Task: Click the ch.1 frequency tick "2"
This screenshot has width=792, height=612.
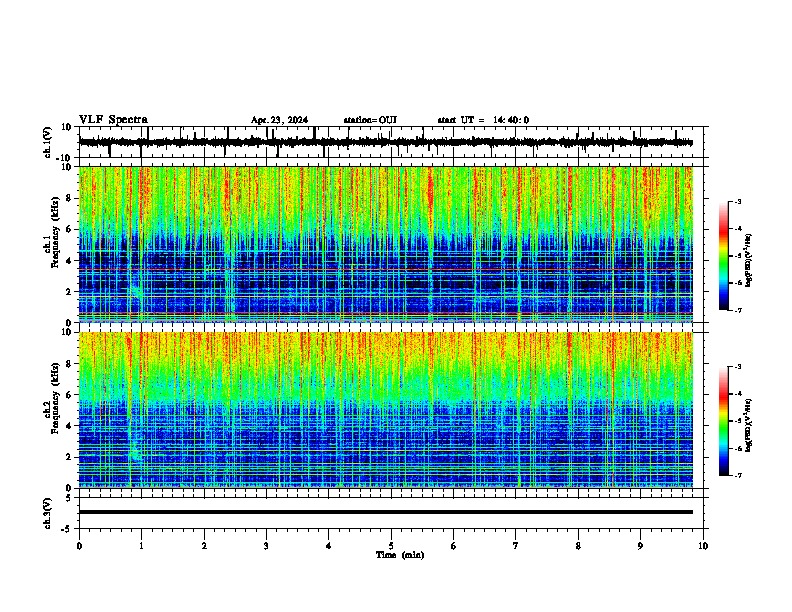Action: tap(69, 291)
